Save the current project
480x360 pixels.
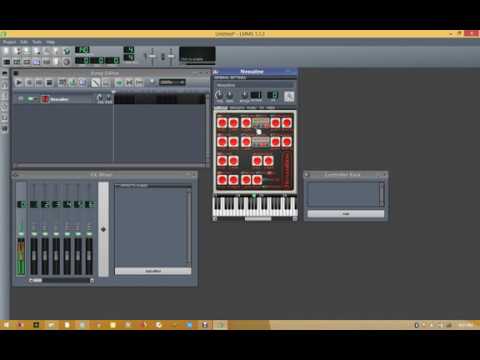[x=46, y=51]
